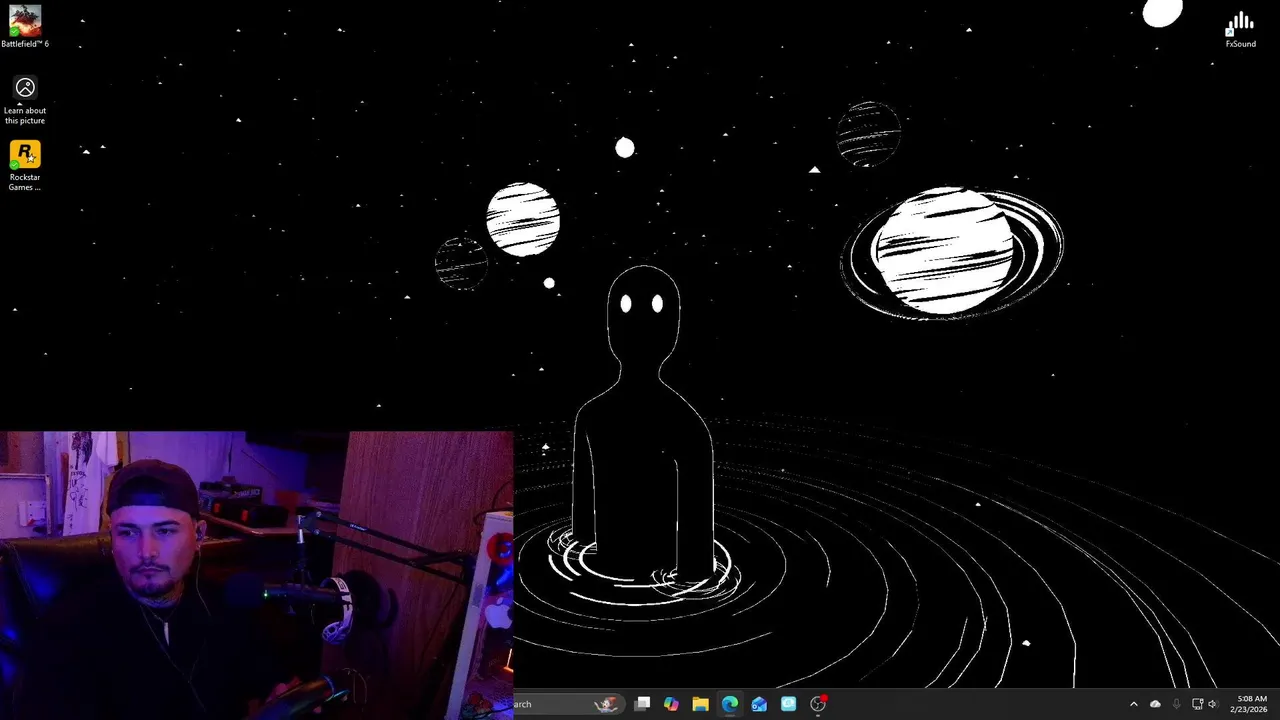Viewport: 1280px width, 720px height.
Task: Open the Battlefield 6 desktop shortcut
Action: coord(25,26)
